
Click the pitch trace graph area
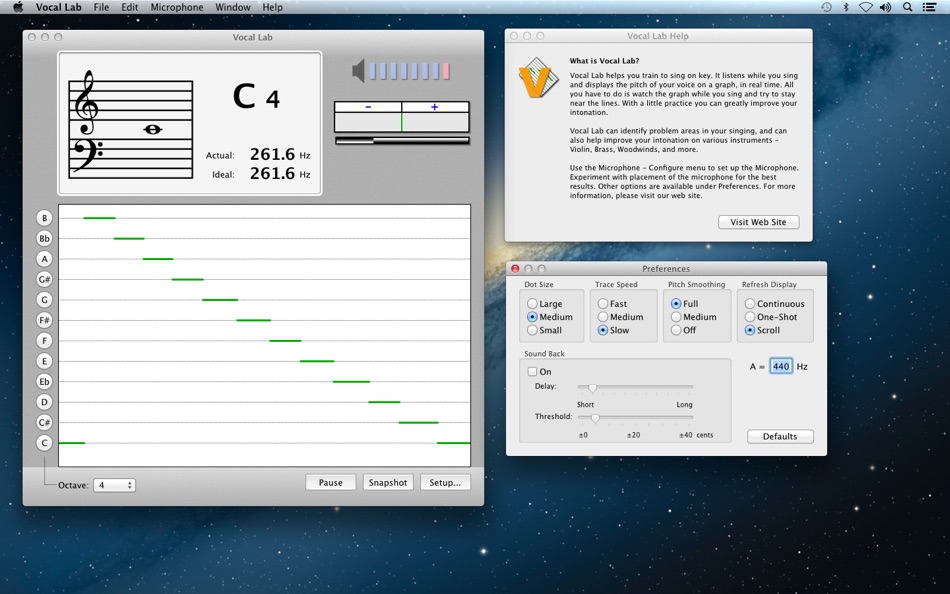(265, 336)
